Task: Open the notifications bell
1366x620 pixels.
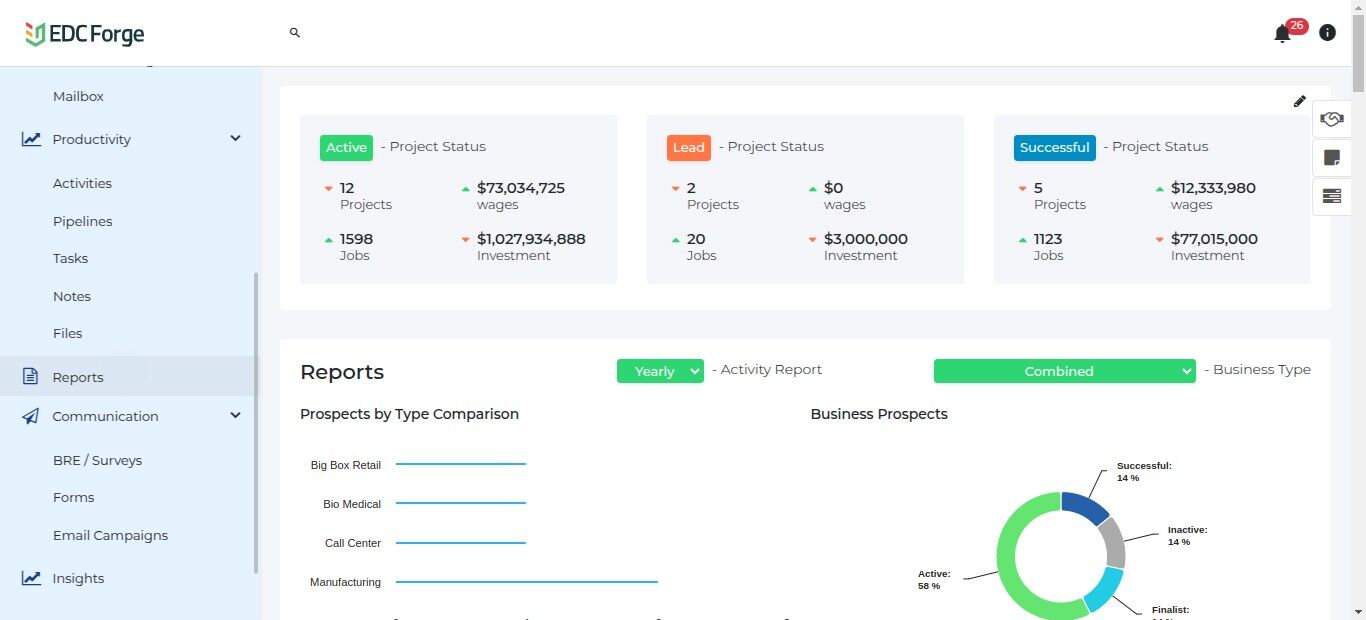Action: [1282, 34]
